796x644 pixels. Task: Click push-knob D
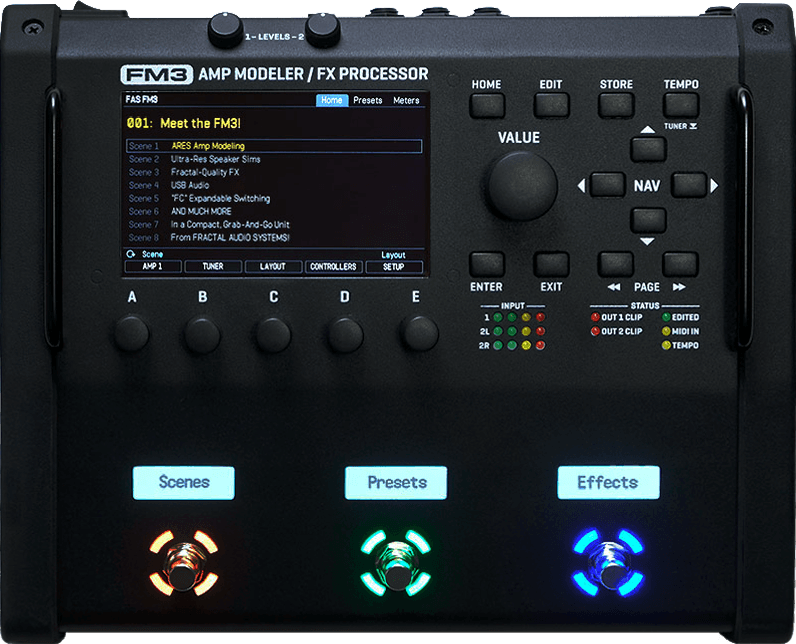tap(345, 335)
